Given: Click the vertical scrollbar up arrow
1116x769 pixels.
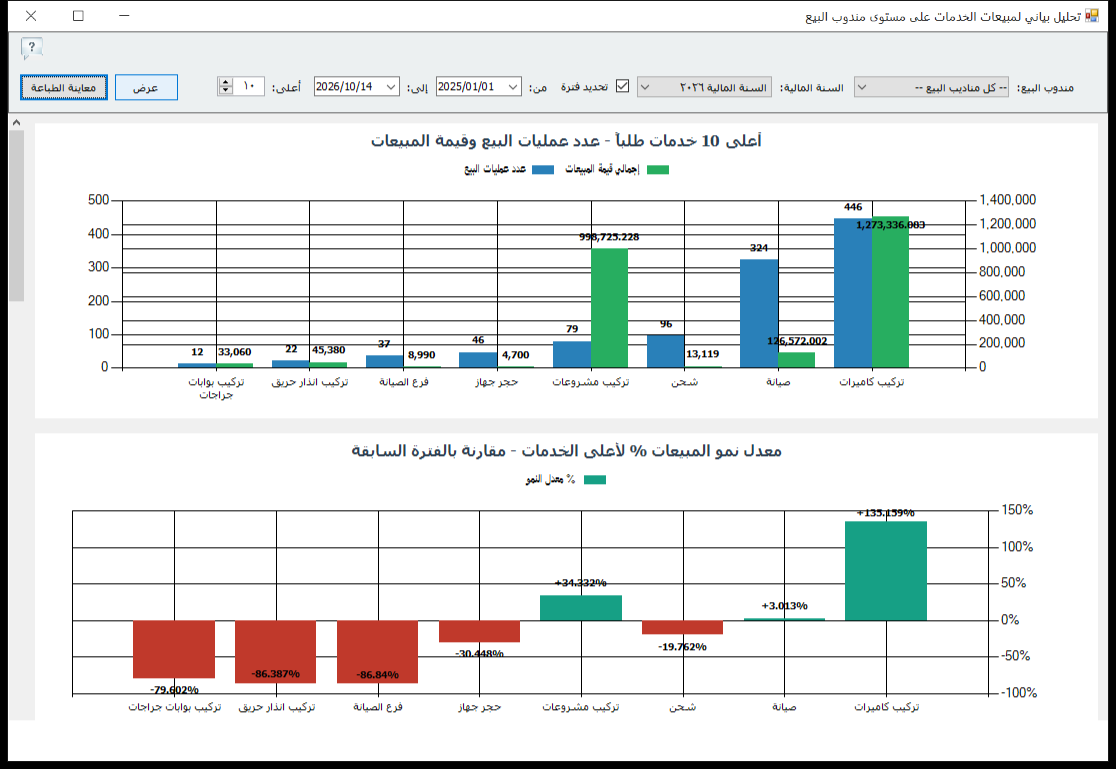Looking at the screenshot, I should coord(16,122).
